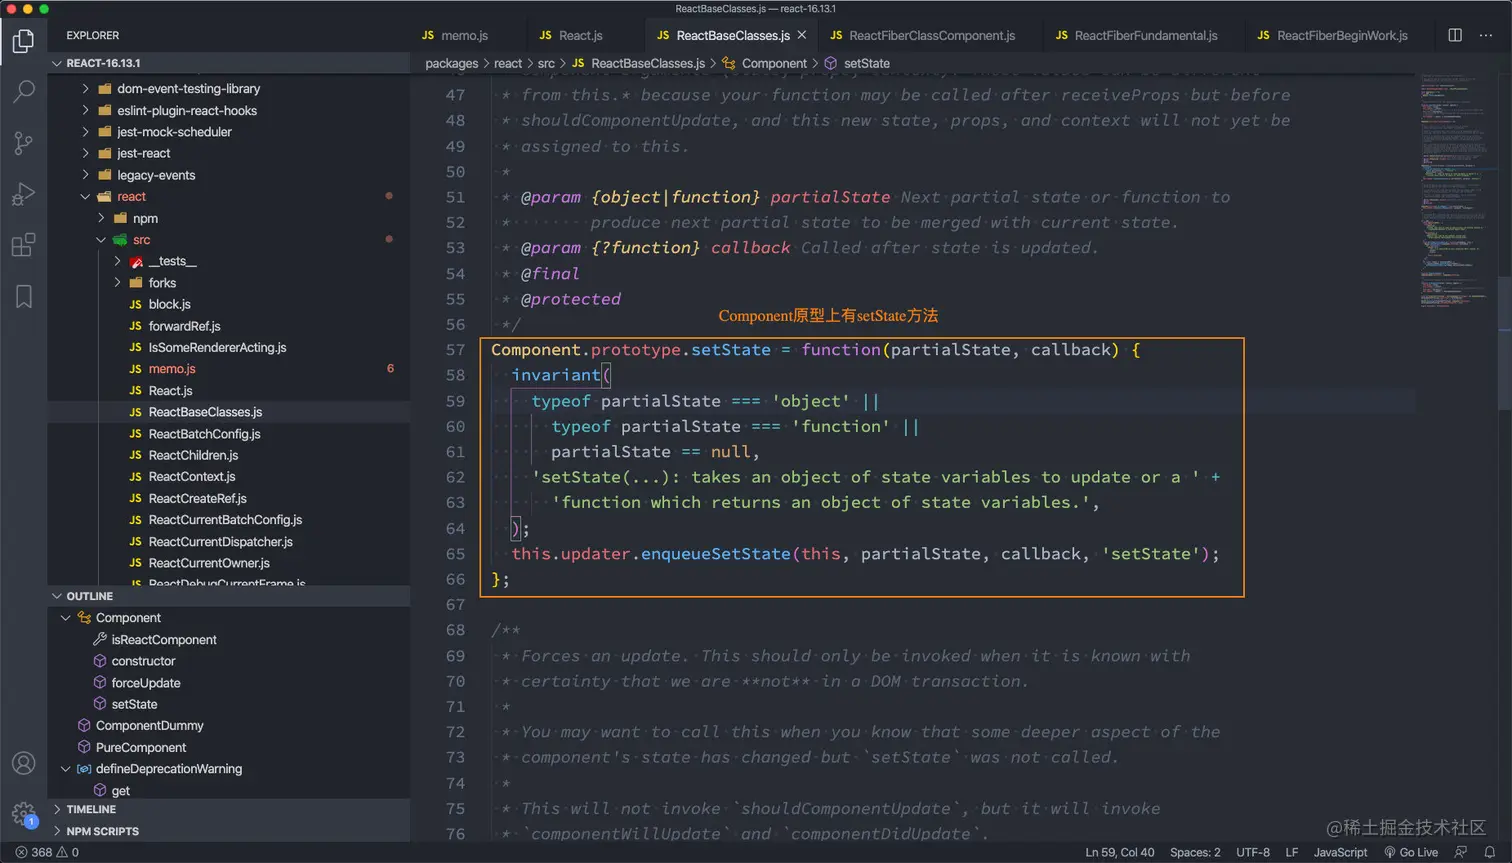Expand the TIMELINE section

coord(229,809)
